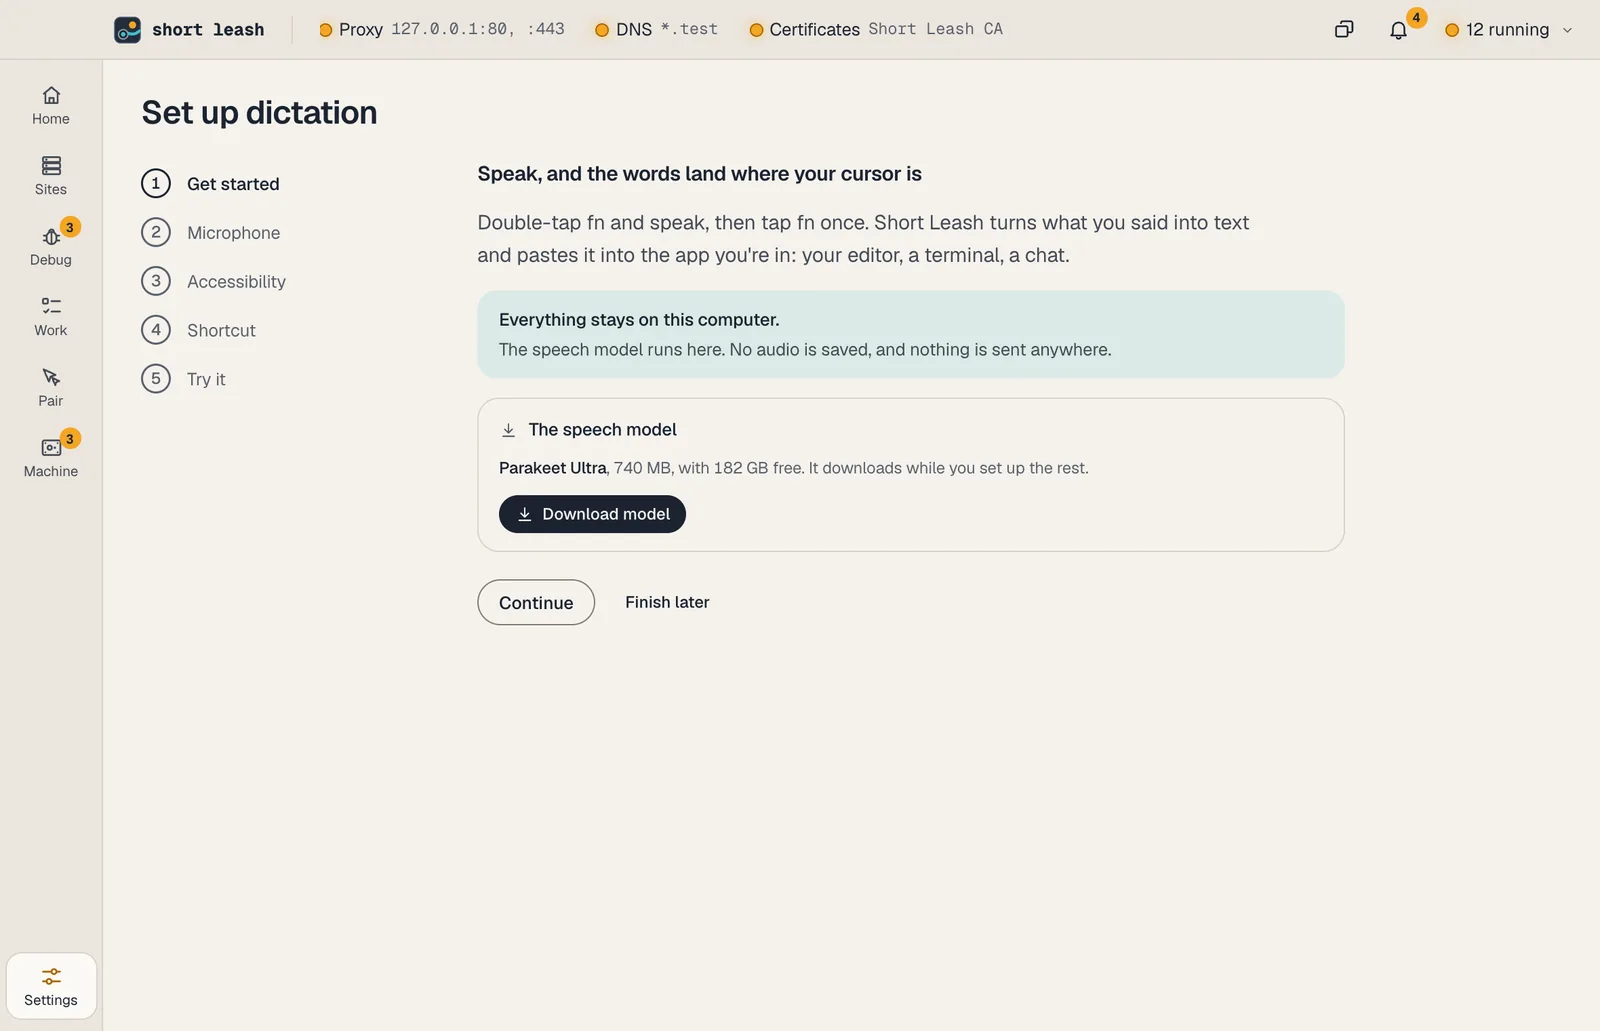1600x1031 pixels.
Task: Open the Home section in sidebar
Action: pyautogui.click(x=51, y=106)
